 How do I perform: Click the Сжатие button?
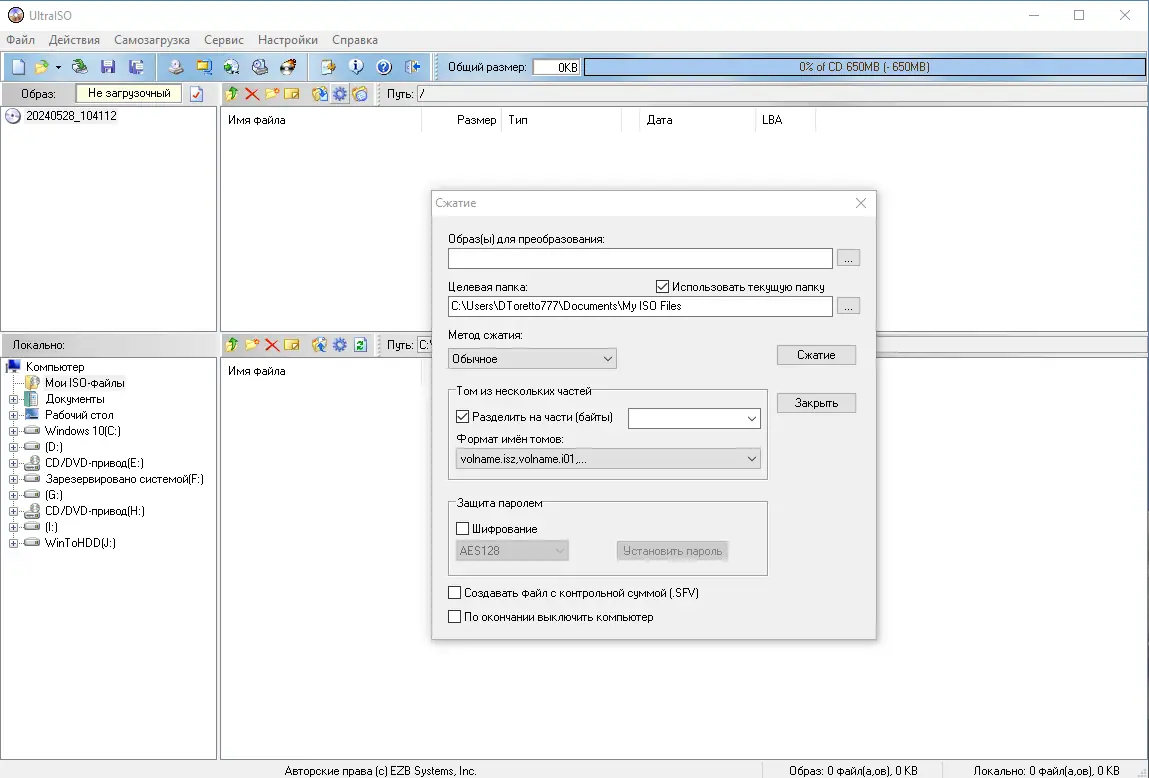tap(816, 355)
